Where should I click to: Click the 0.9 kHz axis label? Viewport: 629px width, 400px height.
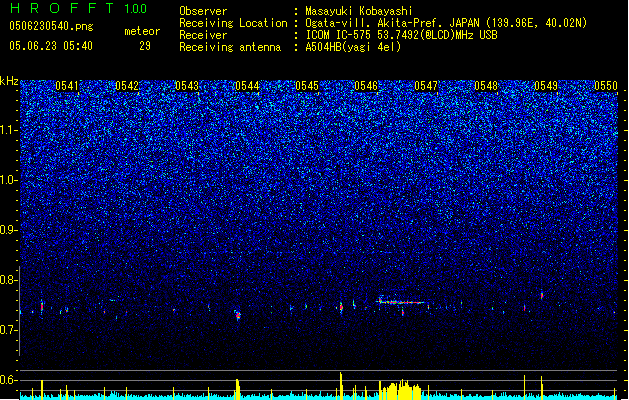(x=9, y=230)
